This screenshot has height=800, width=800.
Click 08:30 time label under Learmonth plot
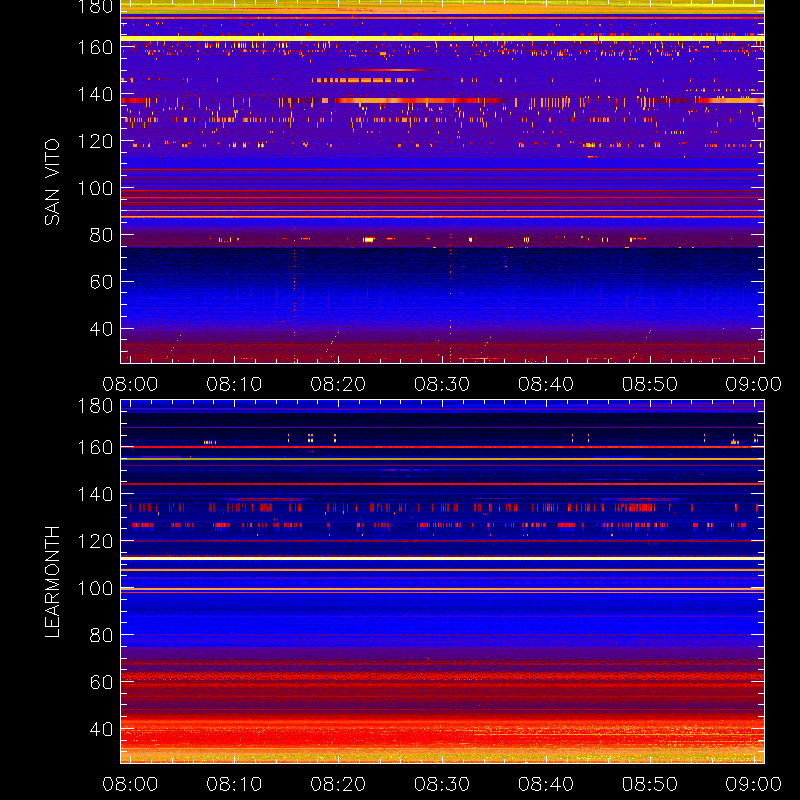coord(442,784)
